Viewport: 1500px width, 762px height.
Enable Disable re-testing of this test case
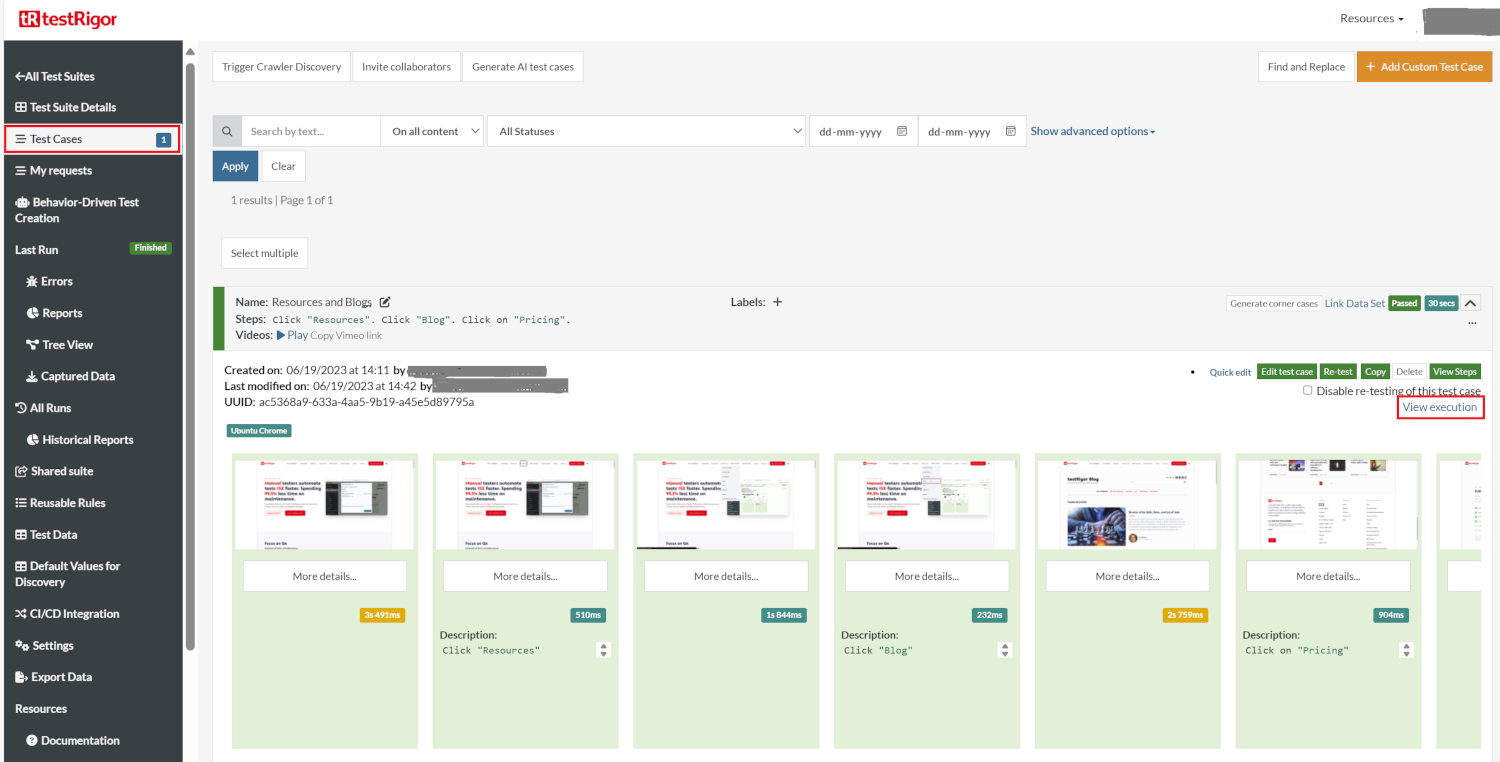pyautogui.click(x=1308, y=391)
